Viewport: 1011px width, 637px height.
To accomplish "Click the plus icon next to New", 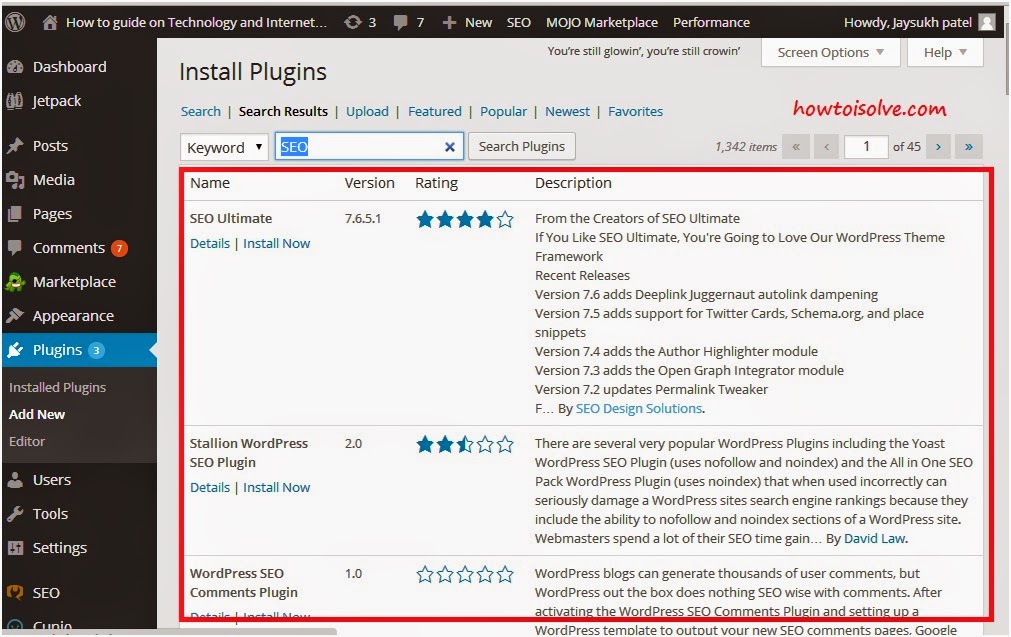I will 449,23.
